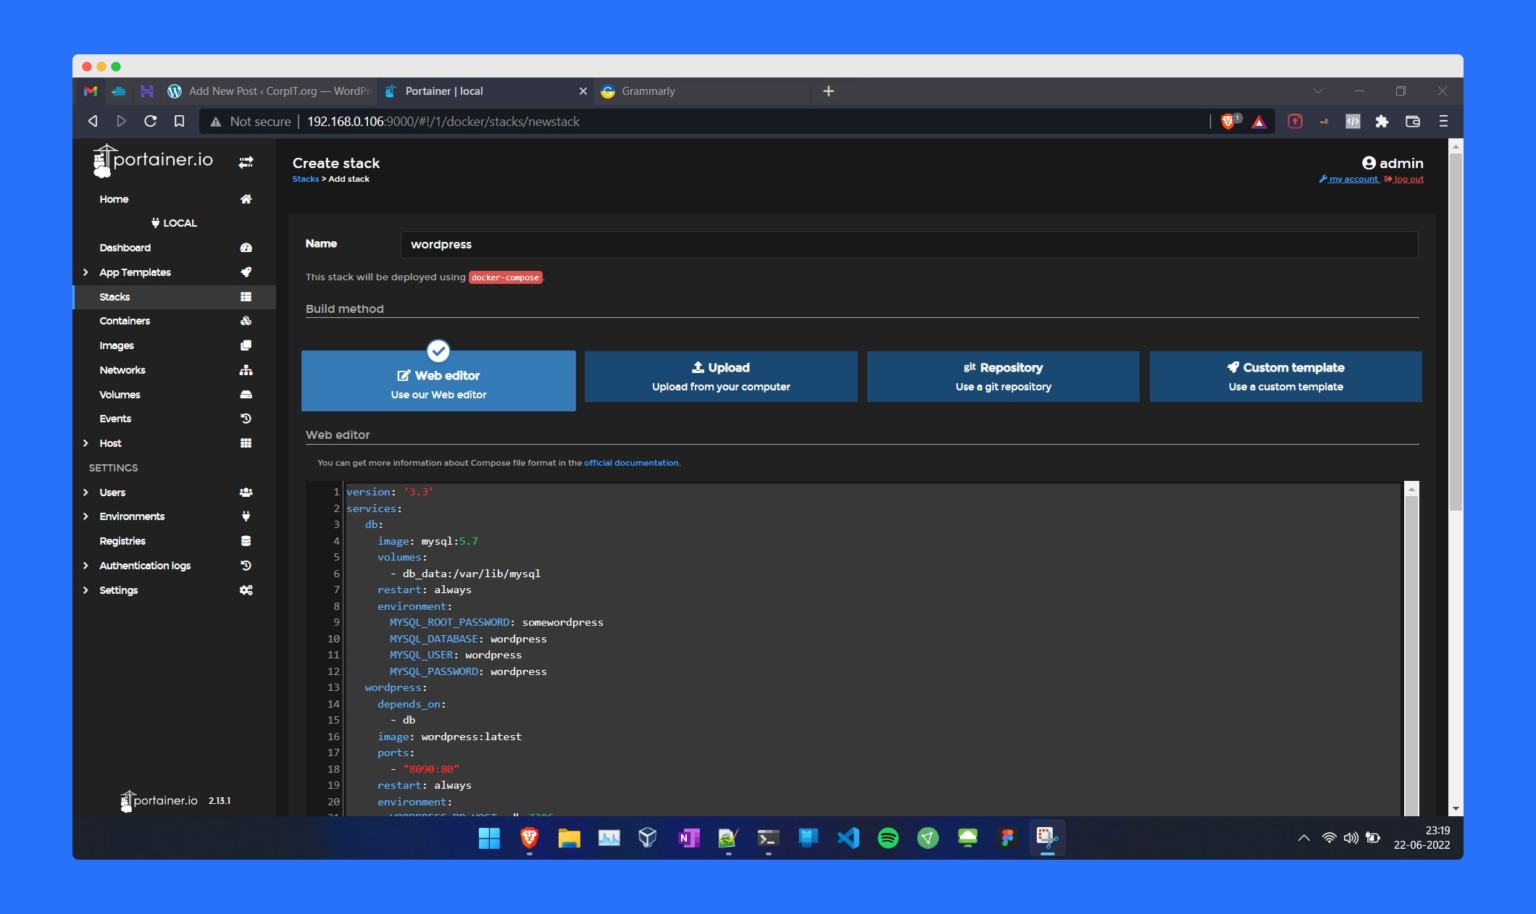Select Containers in the sidebar

point(124,321)
